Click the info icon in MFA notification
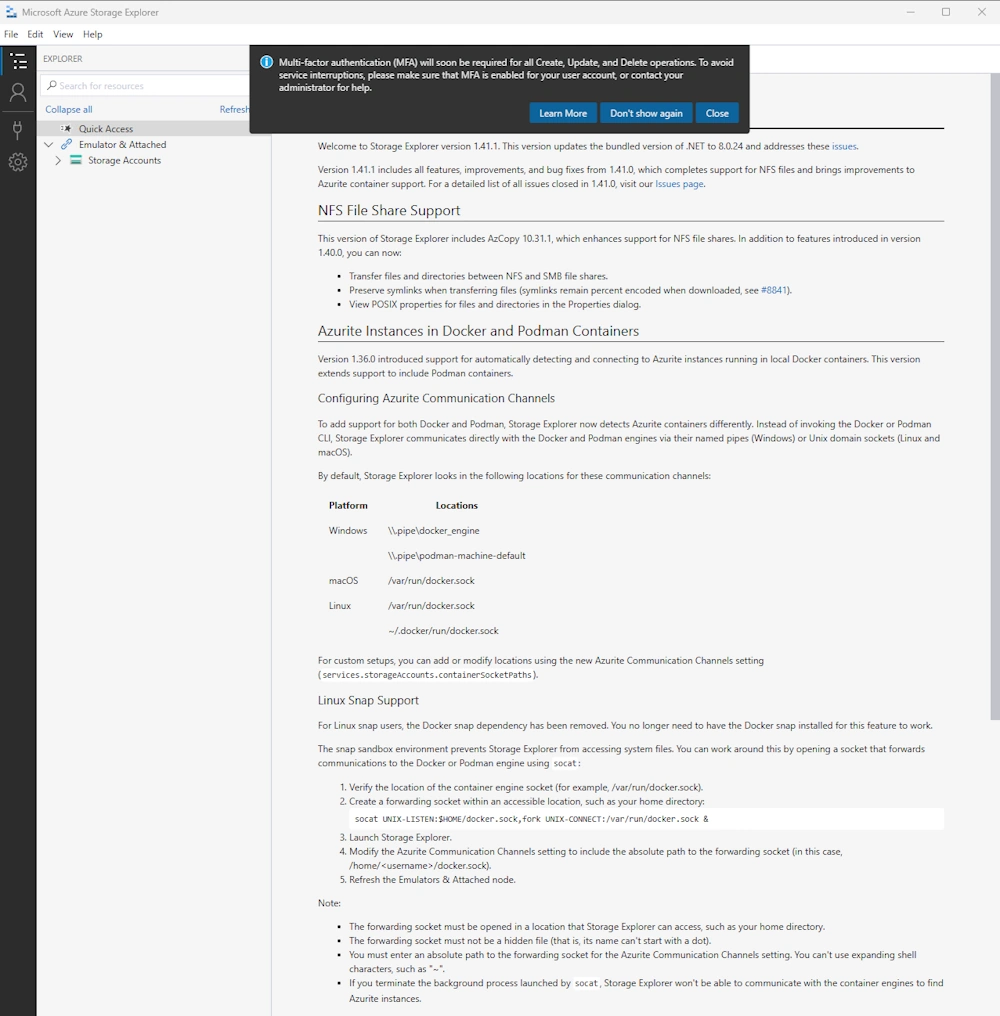This screenshot has width=1000, height=1016. [266, 62]
